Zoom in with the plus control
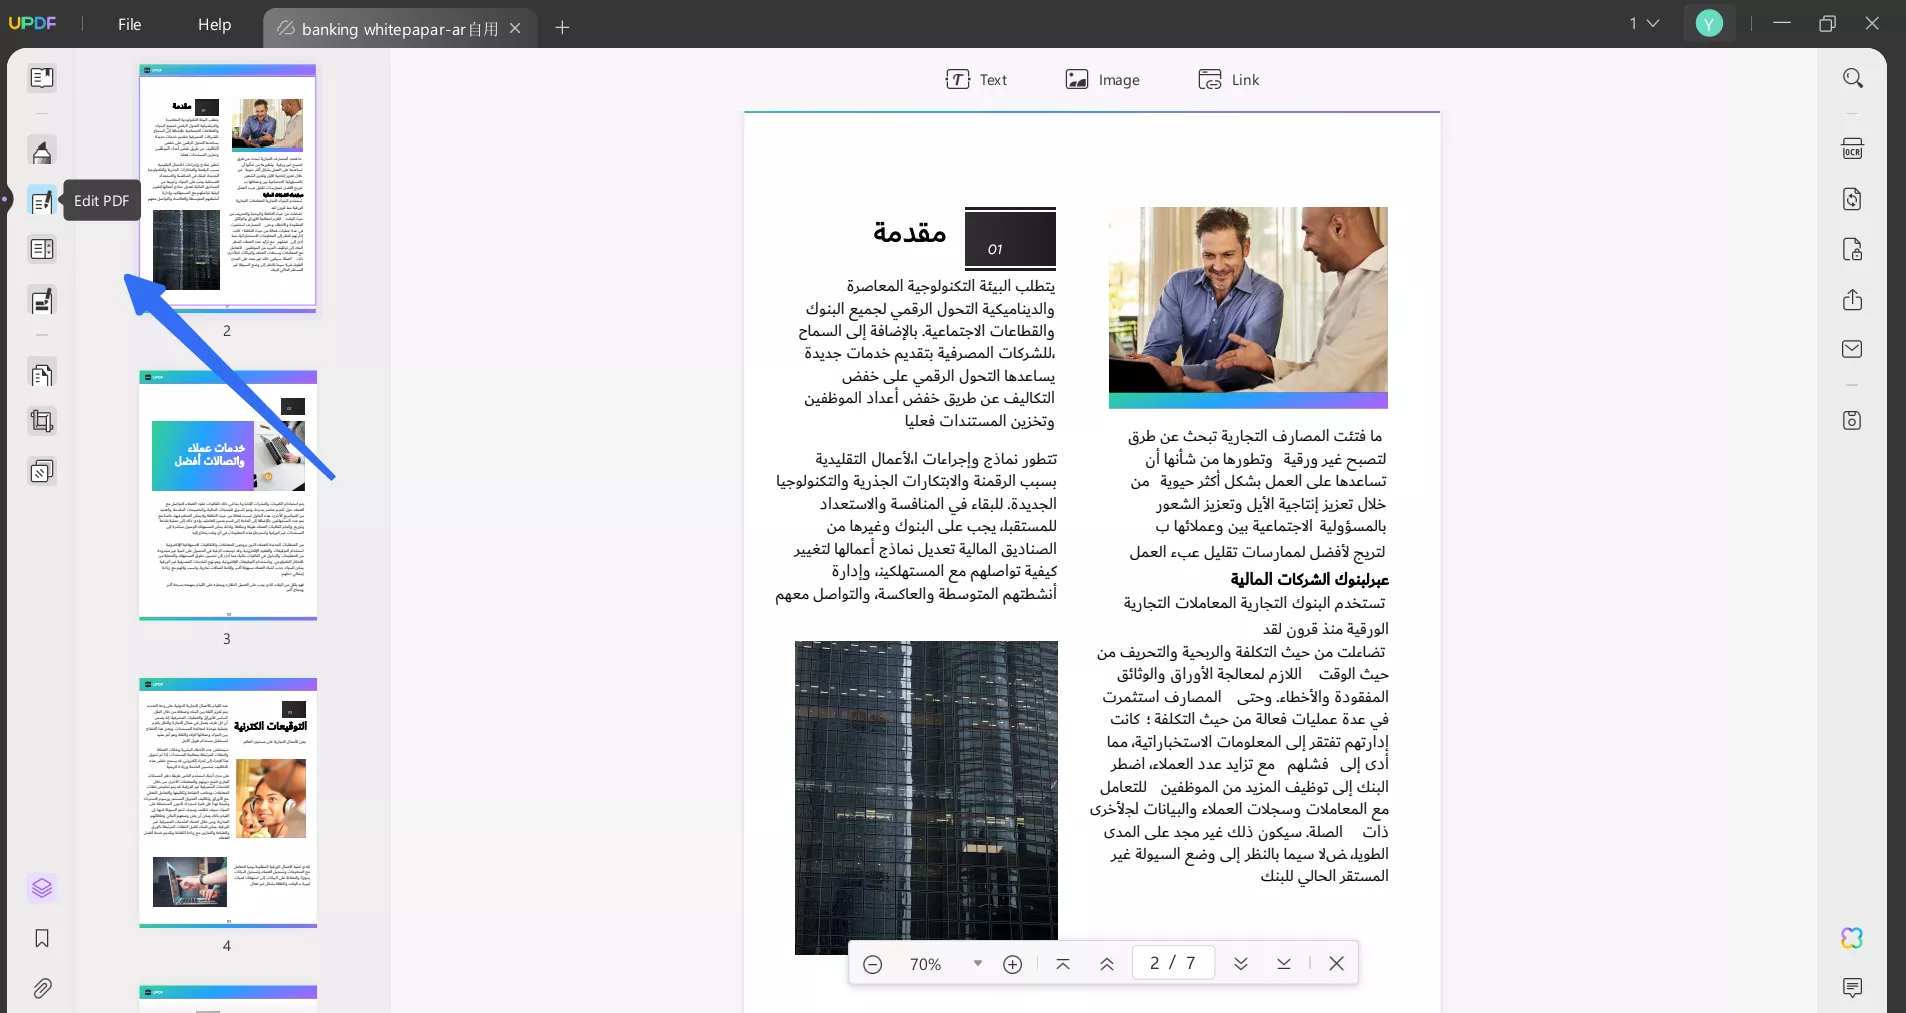The image size is (1906, 1013). pos(1013,963)
